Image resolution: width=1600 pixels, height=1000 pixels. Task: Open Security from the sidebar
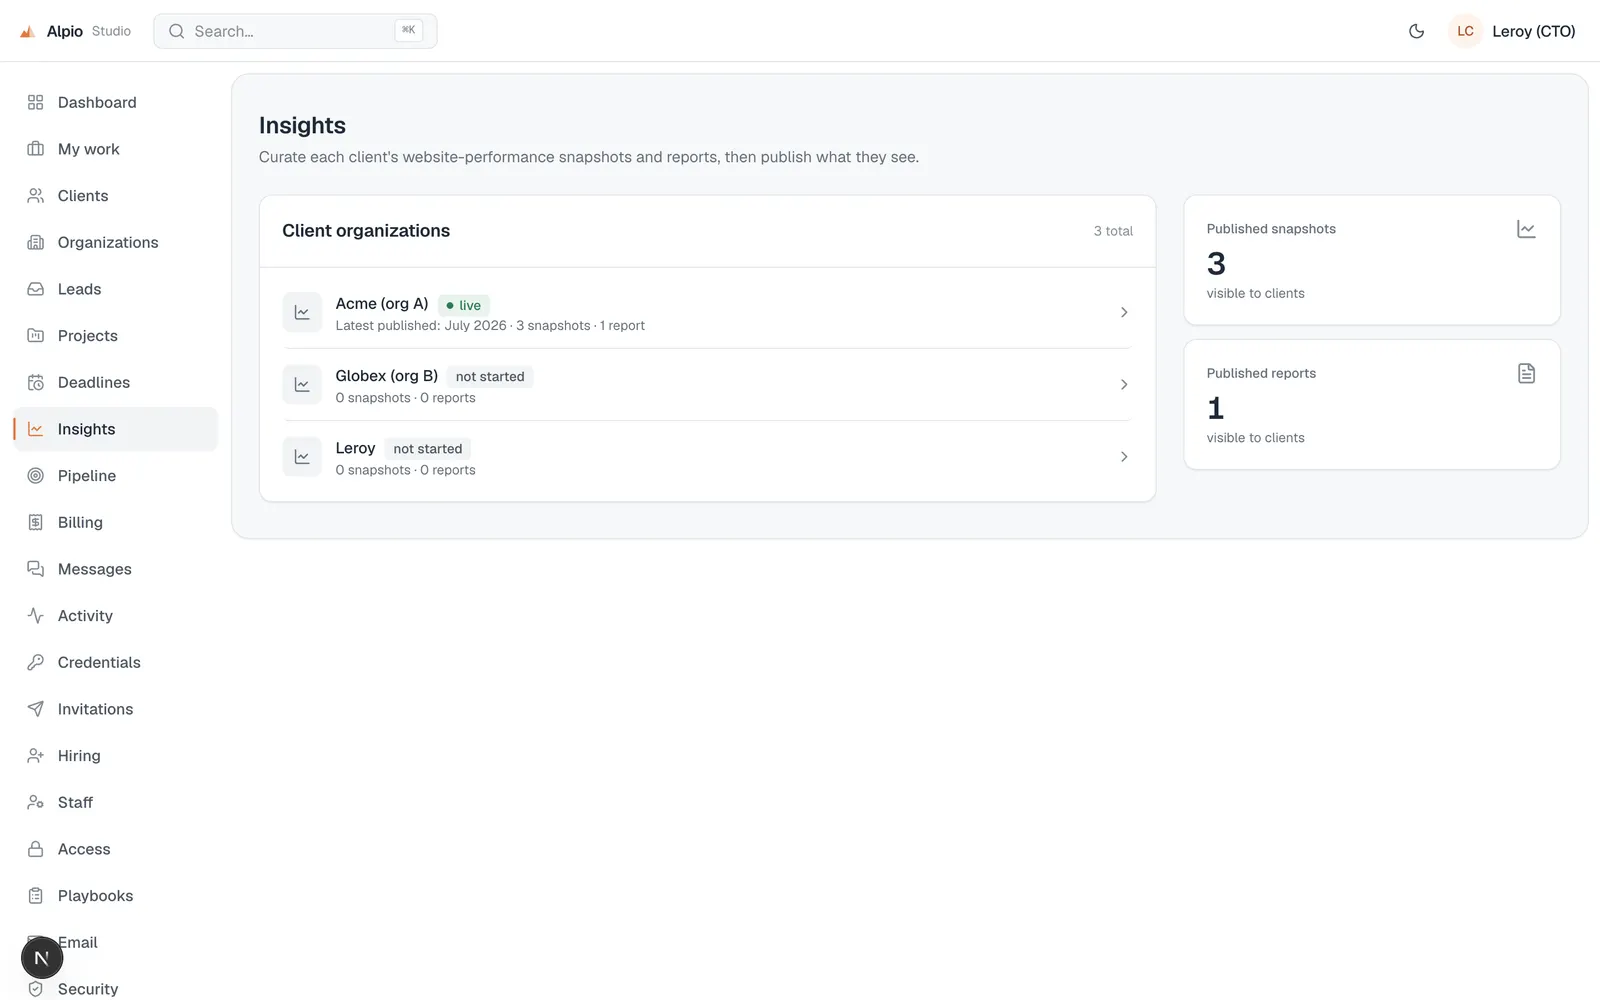[x=116, y=989]
